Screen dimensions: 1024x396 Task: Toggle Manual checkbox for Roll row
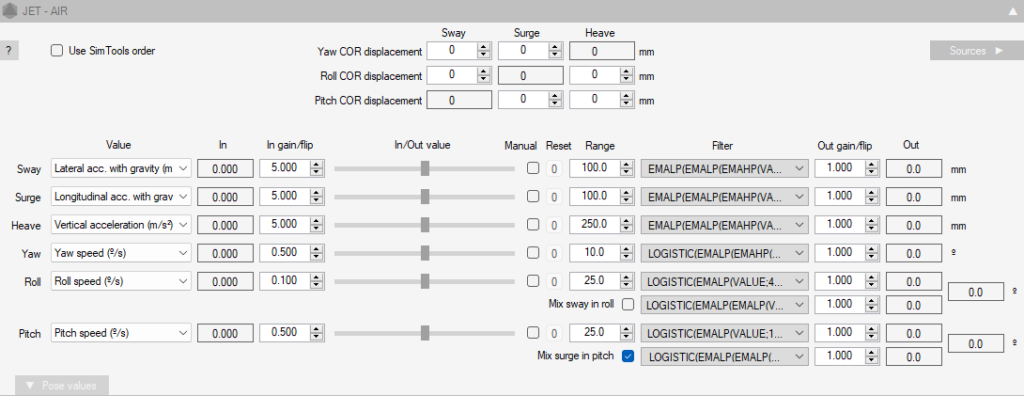(533, 280)
